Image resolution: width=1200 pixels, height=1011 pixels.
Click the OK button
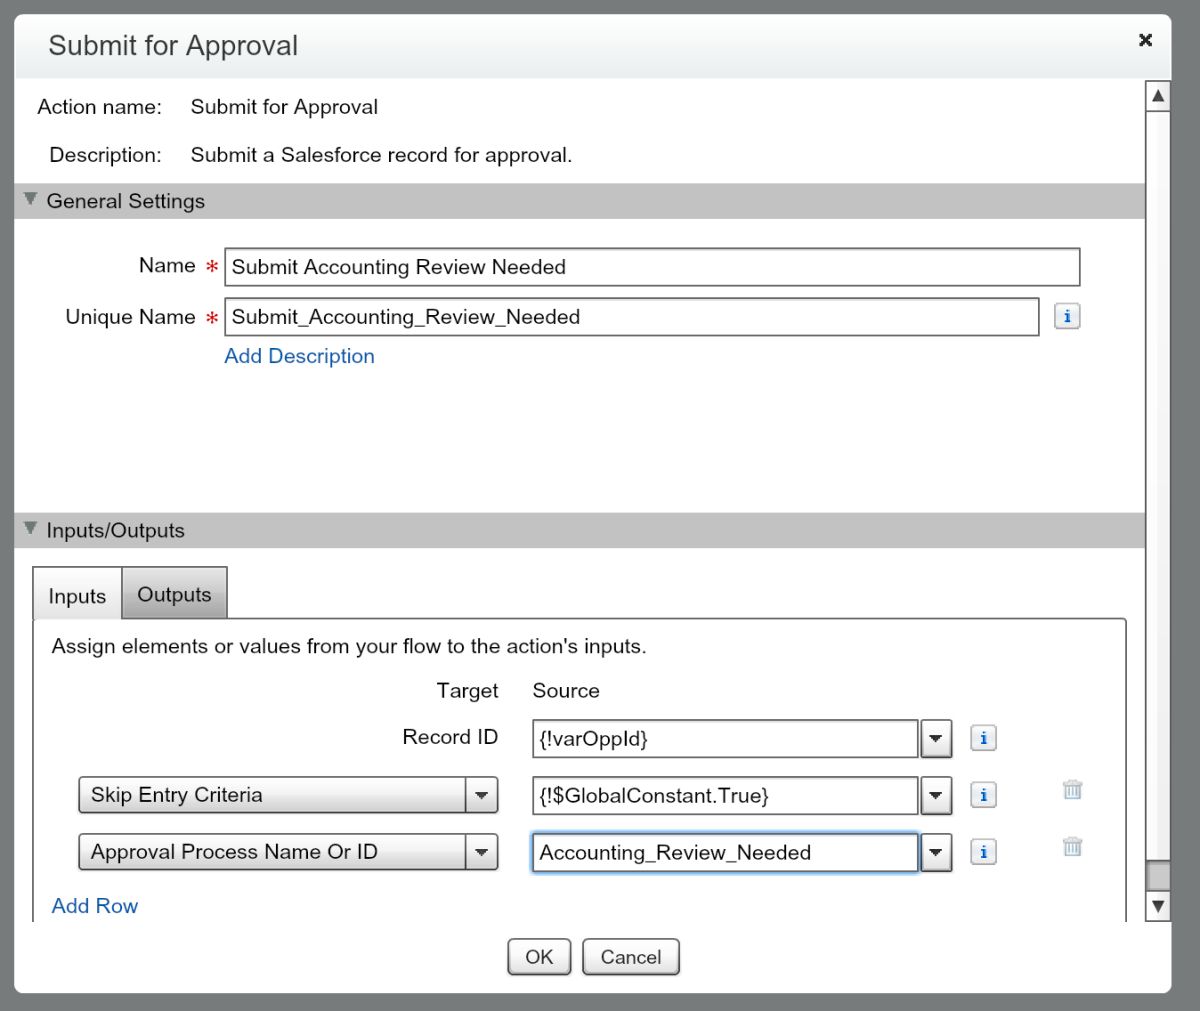539,957
